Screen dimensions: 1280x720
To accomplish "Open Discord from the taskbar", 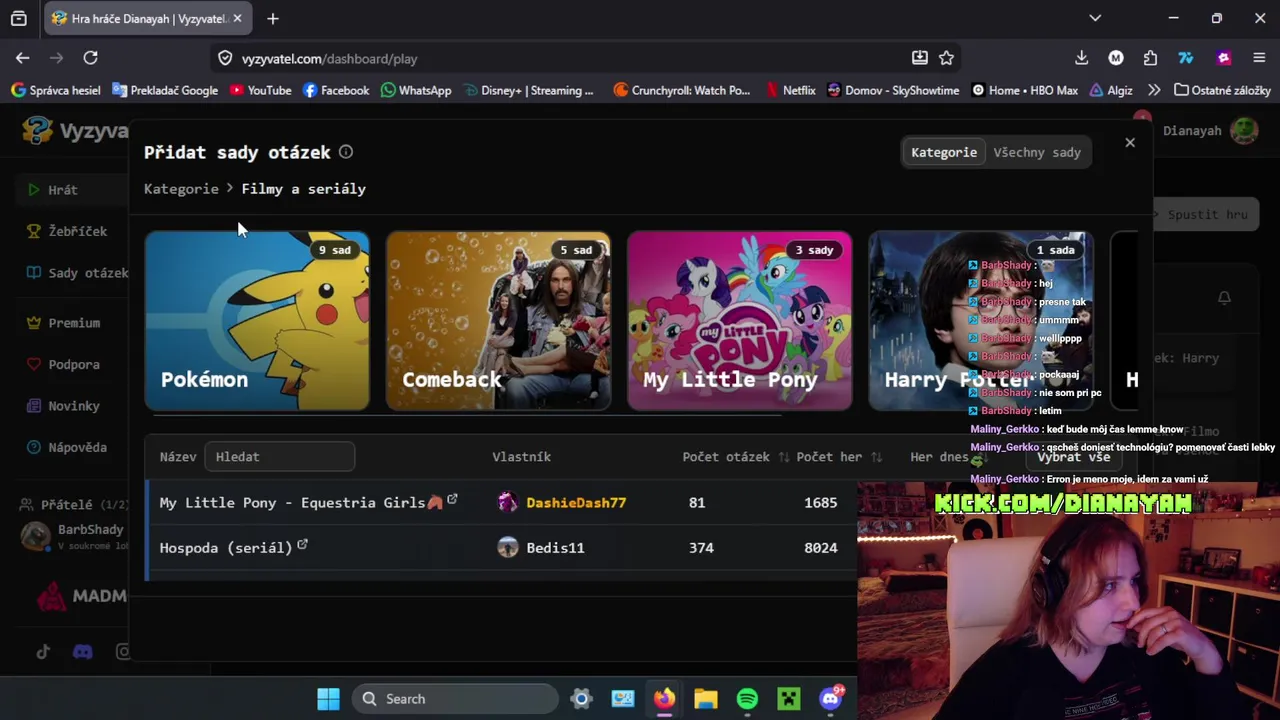I will click(x=831, y=699).
